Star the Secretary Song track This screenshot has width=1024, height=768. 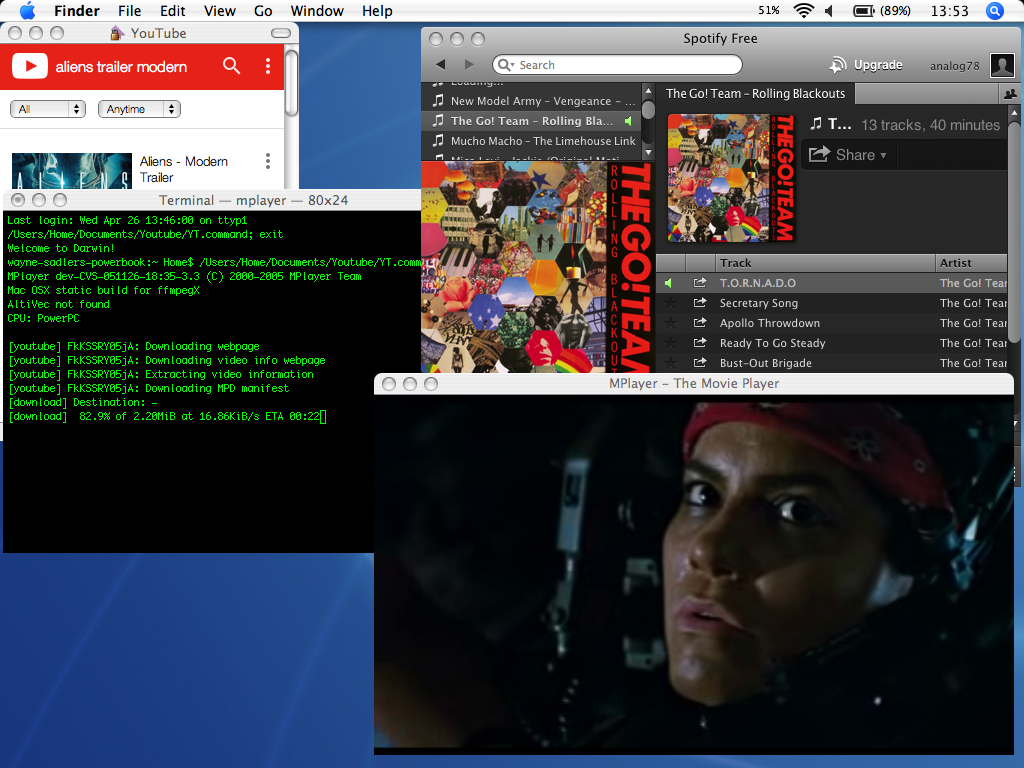point(670,302)
